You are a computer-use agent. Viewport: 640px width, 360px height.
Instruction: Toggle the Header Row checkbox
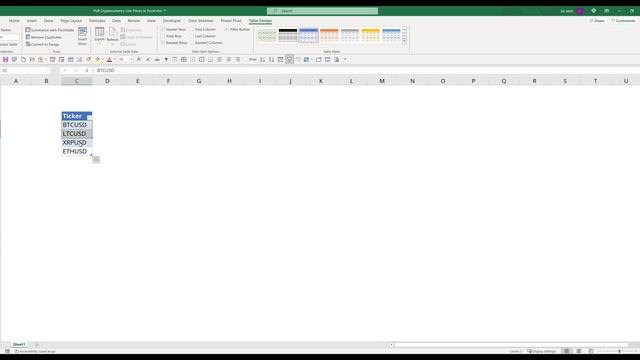163,29
